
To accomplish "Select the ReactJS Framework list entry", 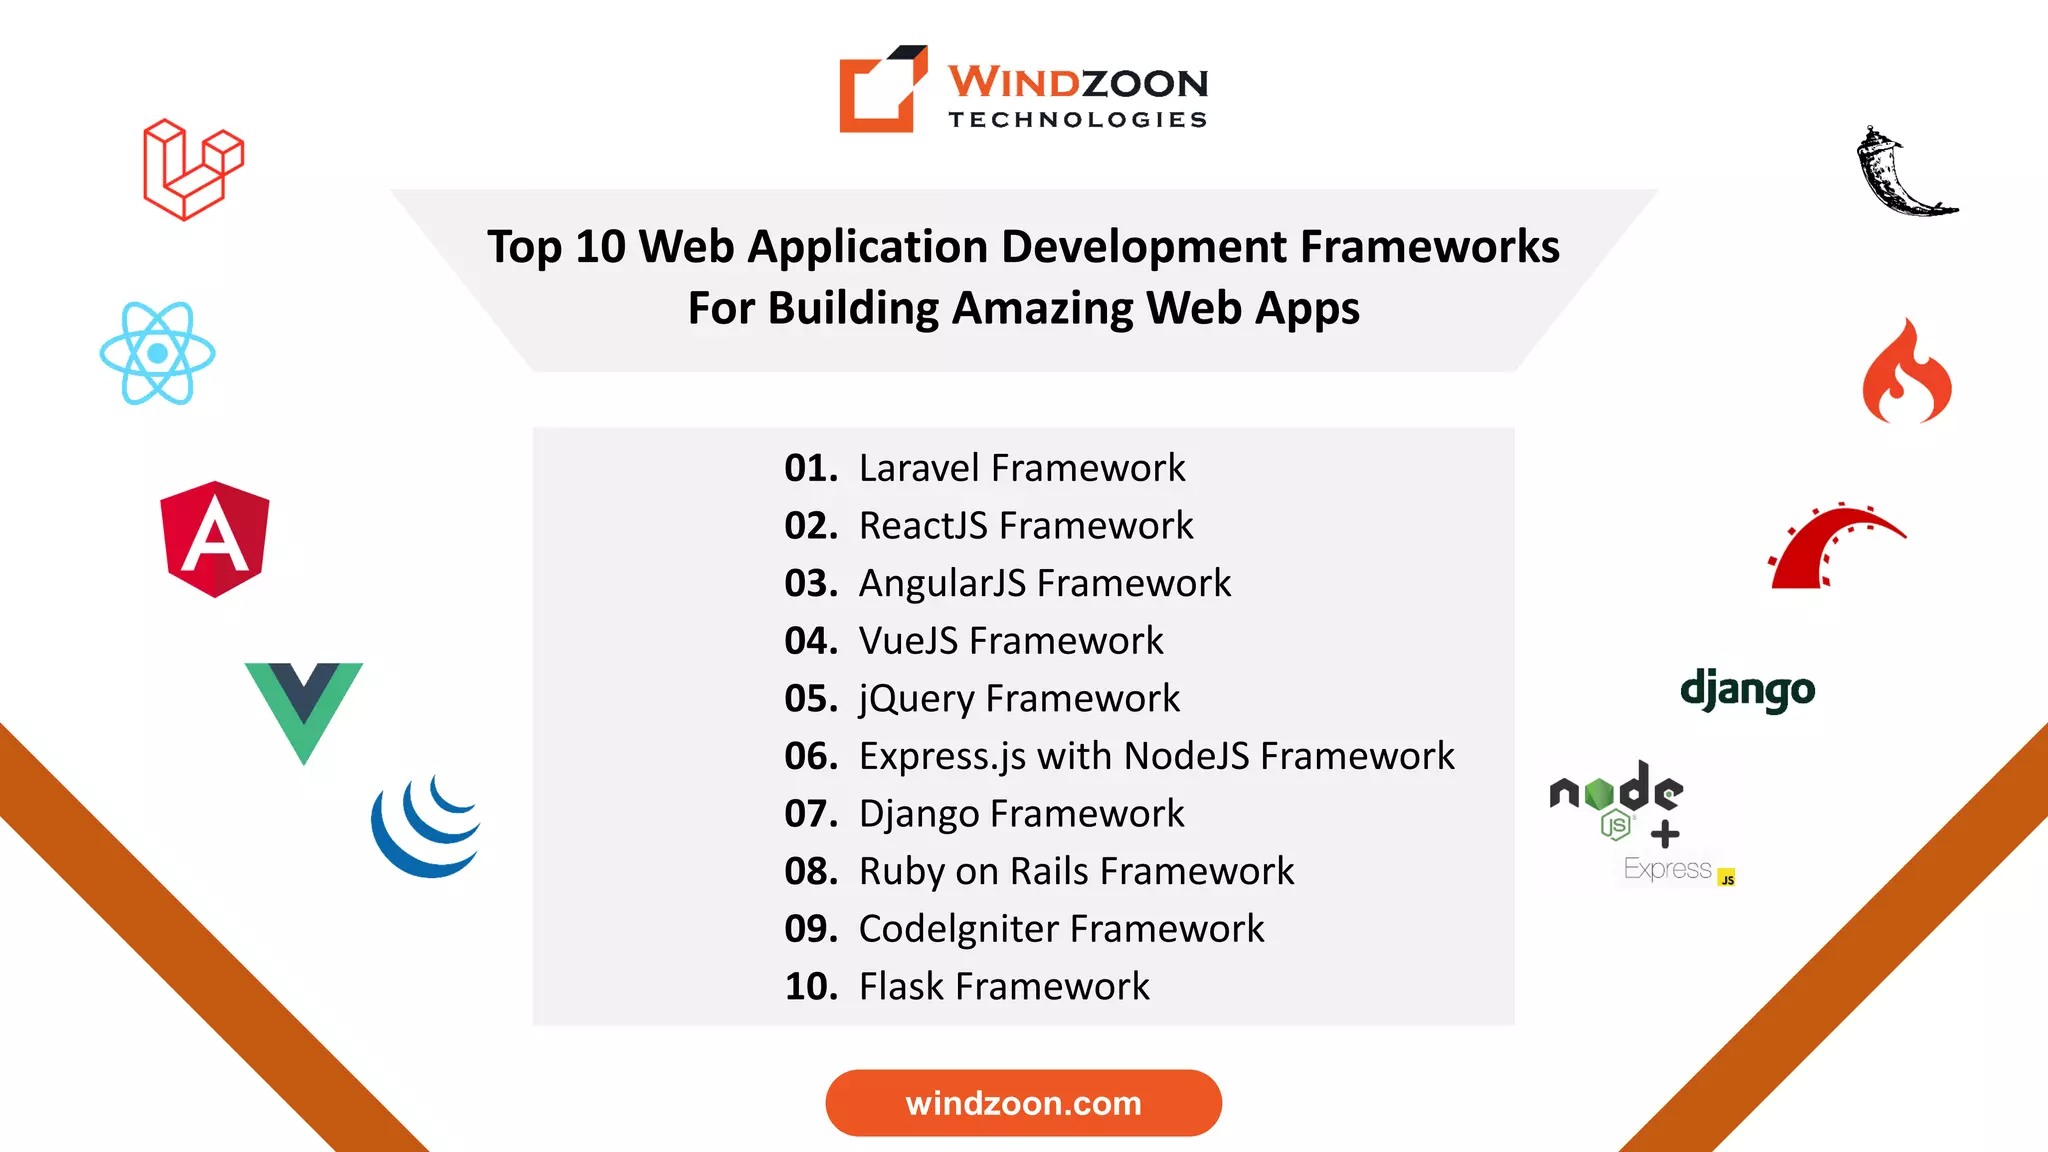I will coord(988,526).
